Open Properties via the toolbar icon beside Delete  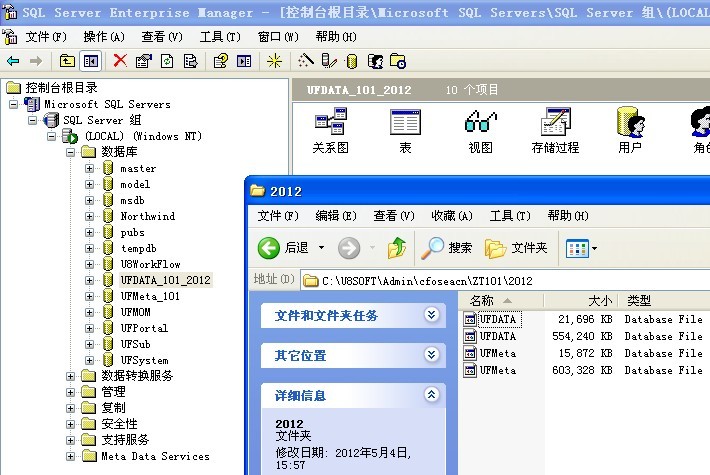click(x=144, y=61)
